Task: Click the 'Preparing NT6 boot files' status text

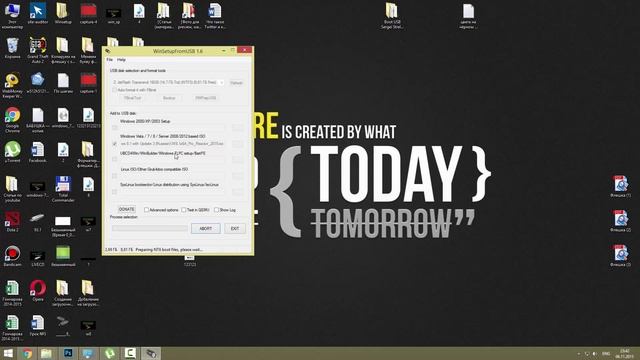Action: point(169,249)
